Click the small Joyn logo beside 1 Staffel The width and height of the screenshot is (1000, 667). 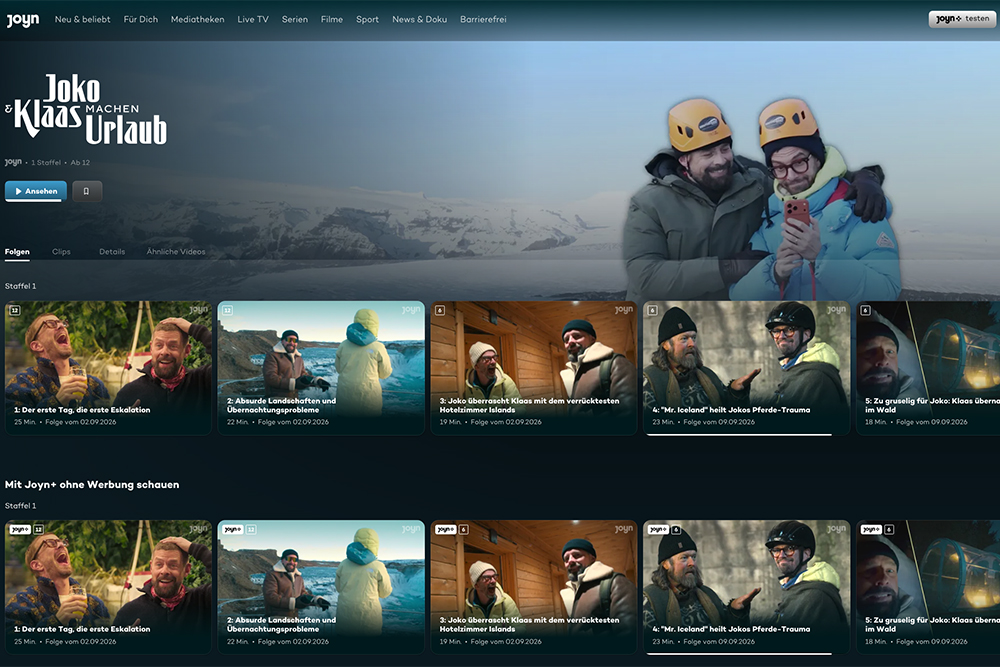click(13, 163)
